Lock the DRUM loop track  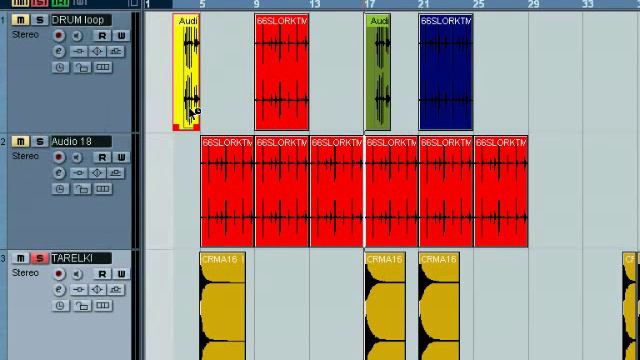[82, 67]
